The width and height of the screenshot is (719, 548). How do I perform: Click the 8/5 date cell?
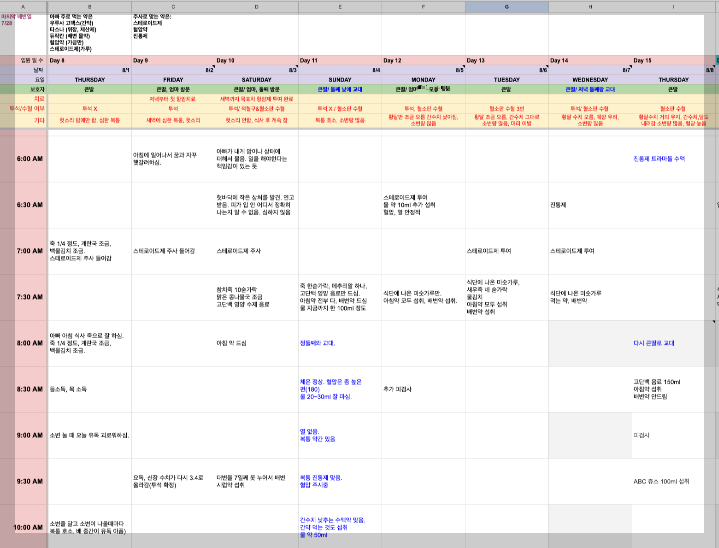point(423,70)
